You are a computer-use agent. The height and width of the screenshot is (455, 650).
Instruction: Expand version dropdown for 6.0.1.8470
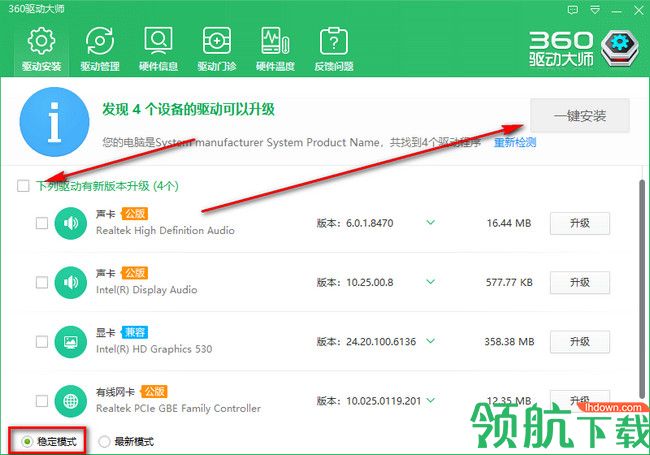tap(431, 223)
